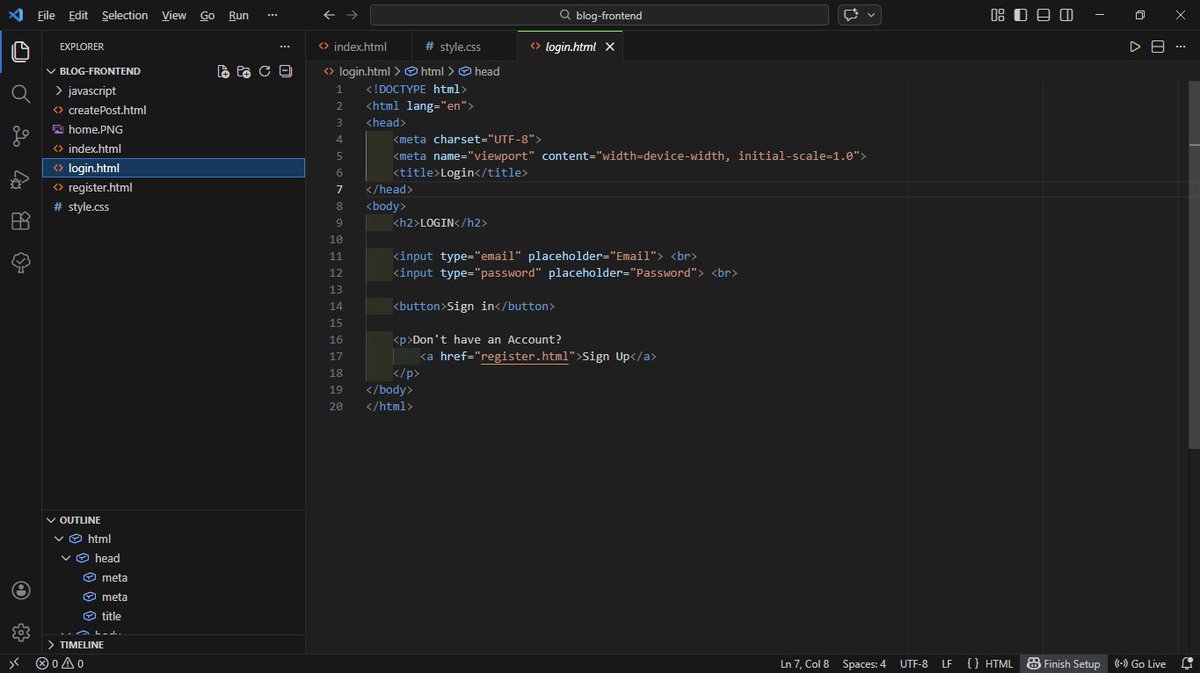Open the Source Control view

20,136
